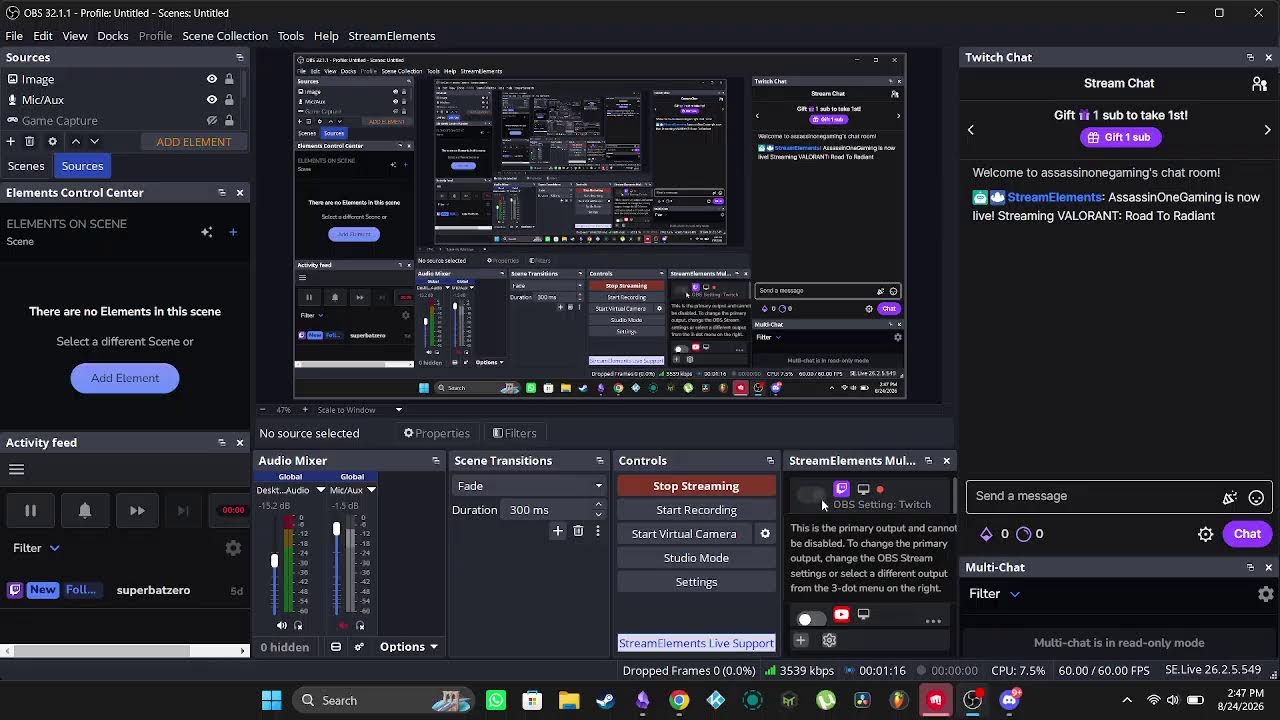
Task: Open the Twitch icon on the superbatzero row
Action: click(x=15, y=590)
